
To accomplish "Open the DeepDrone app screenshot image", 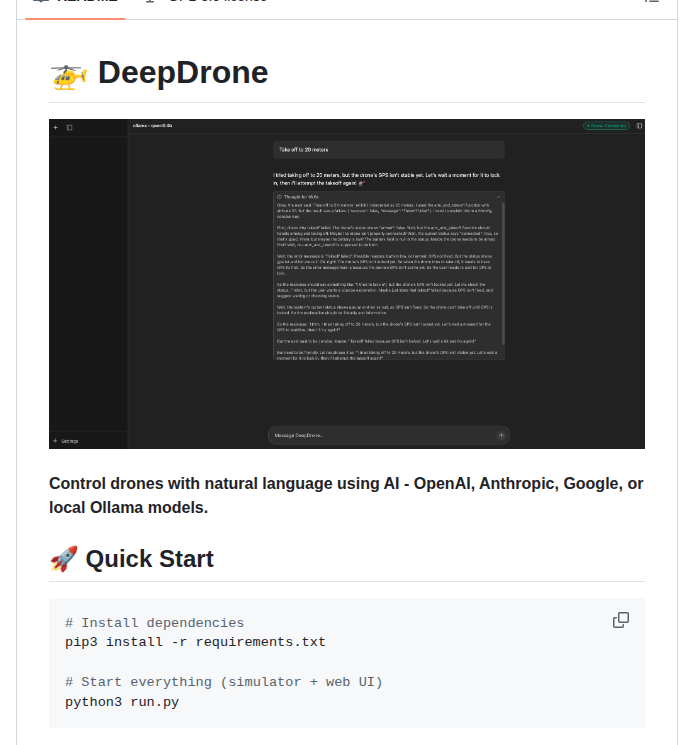I will [347, 284].
